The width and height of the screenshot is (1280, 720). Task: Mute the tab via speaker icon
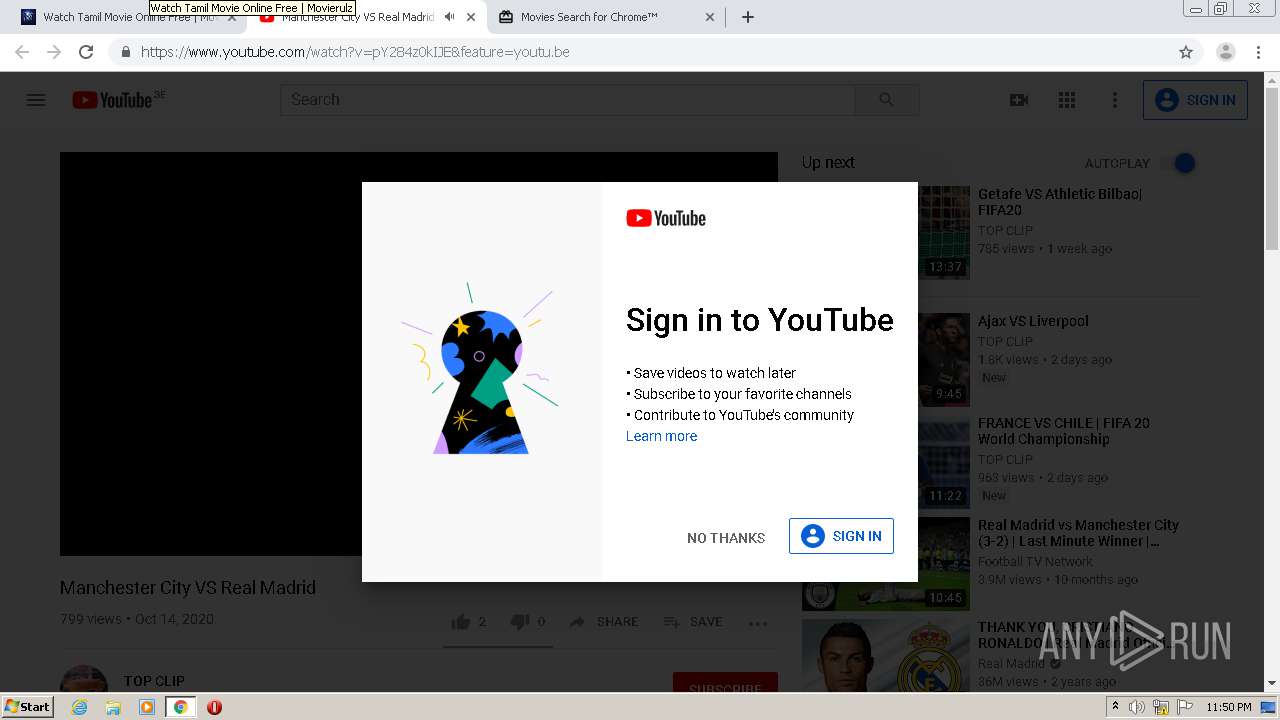(x=449, y=17)
